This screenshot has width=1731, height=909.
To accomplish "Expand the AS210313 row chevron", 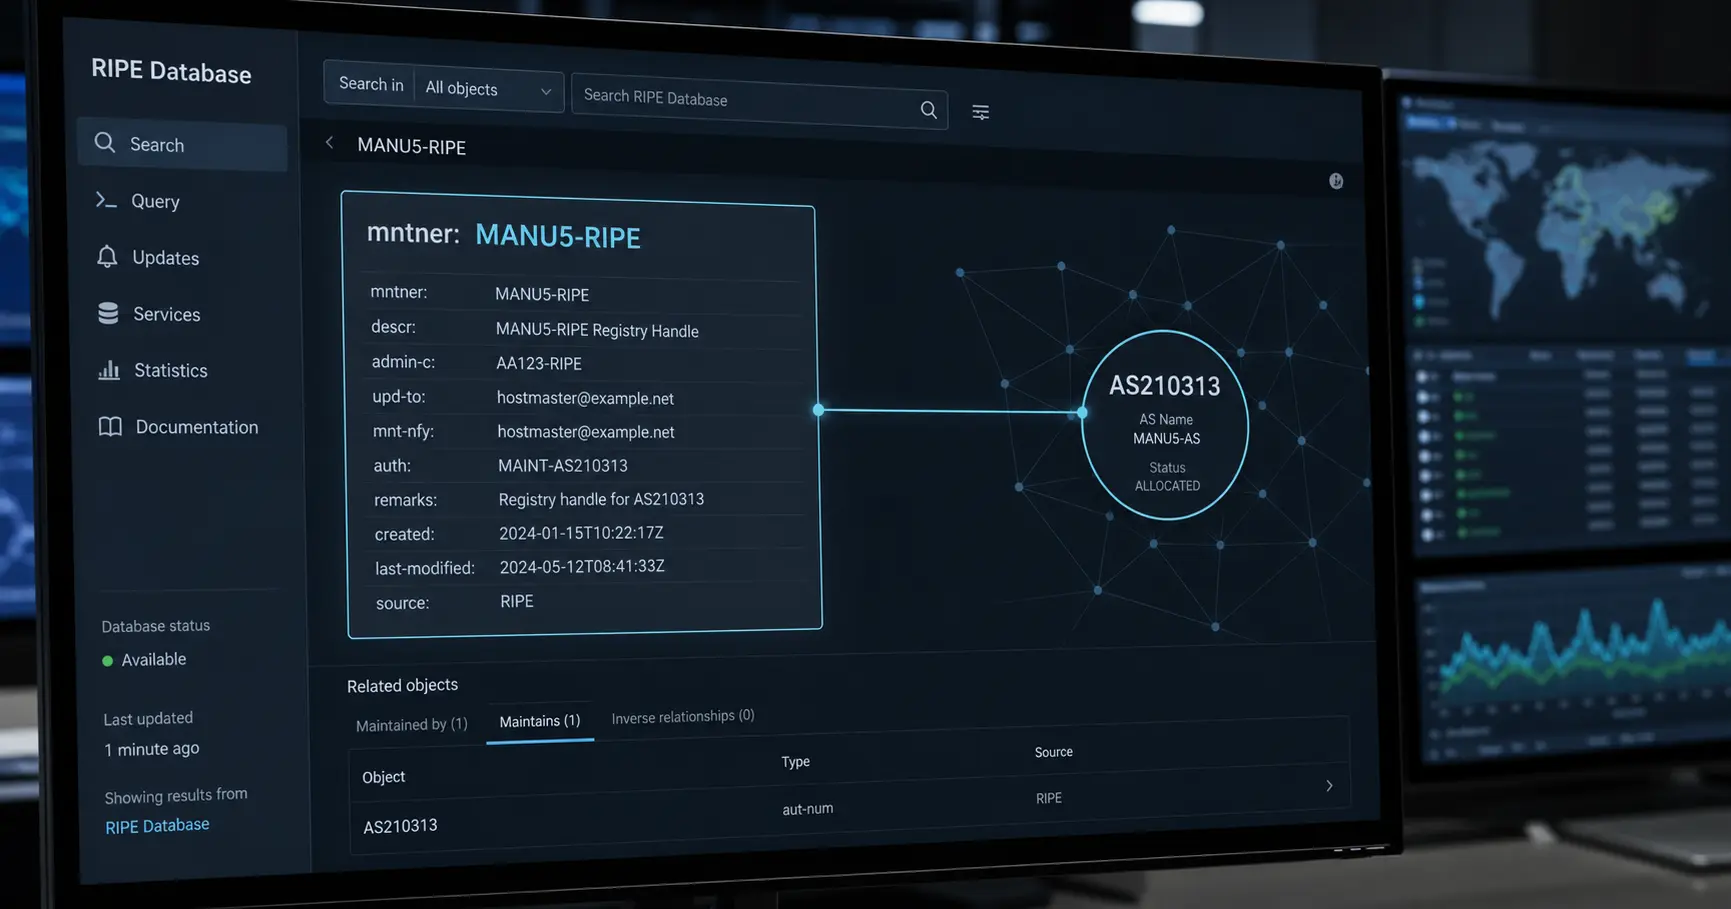I will (1329, 786).
